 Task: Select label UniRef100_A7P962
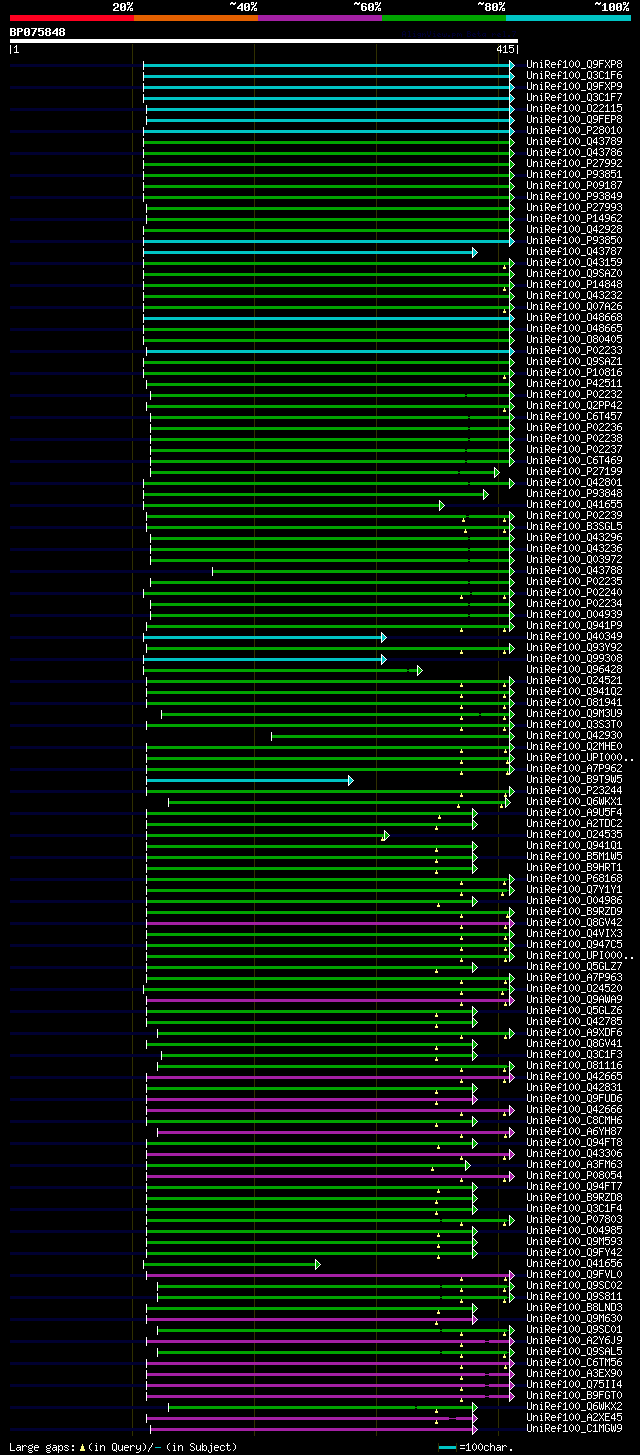point(574,768)
